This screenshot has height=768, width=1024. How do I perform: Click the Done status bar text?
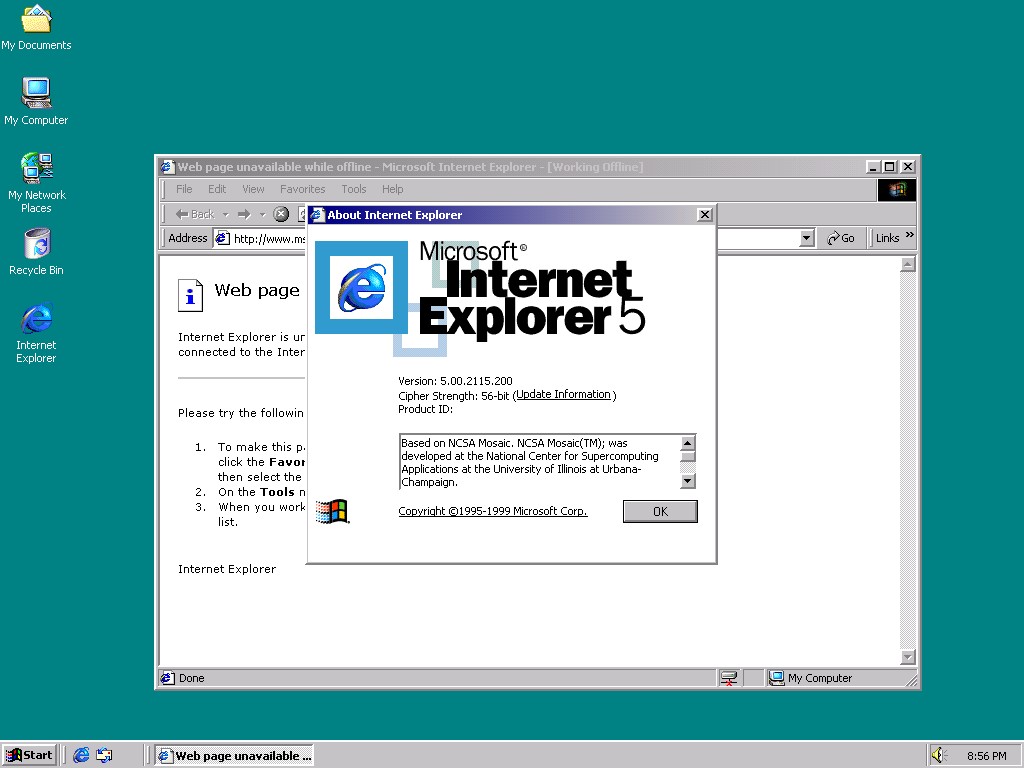coord(191,679)
